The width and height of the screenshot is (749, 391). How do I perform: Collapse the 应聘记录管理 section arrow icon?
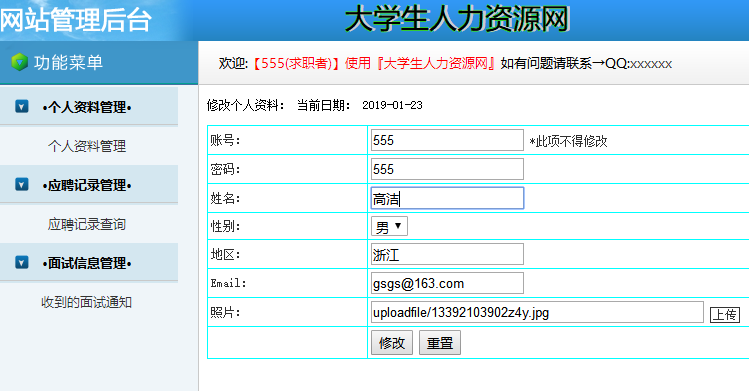pos(22,184)
